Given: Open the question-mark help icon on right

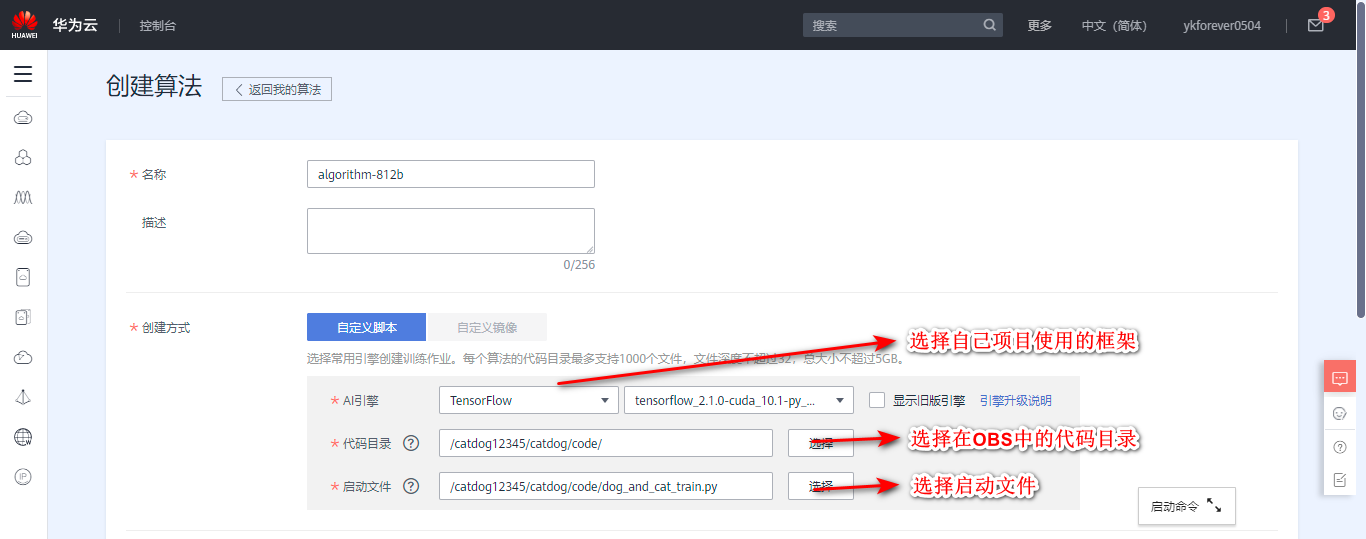Looking at the screenshot, I should [1340, 447].
